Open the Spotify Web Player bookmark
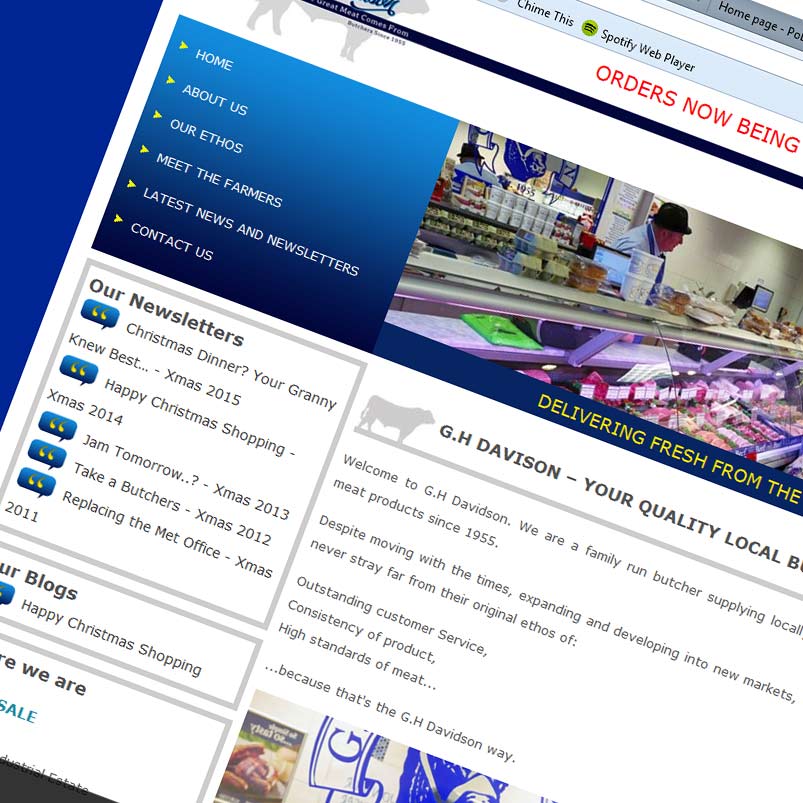803x803 pixels. [x=648, y=50]
